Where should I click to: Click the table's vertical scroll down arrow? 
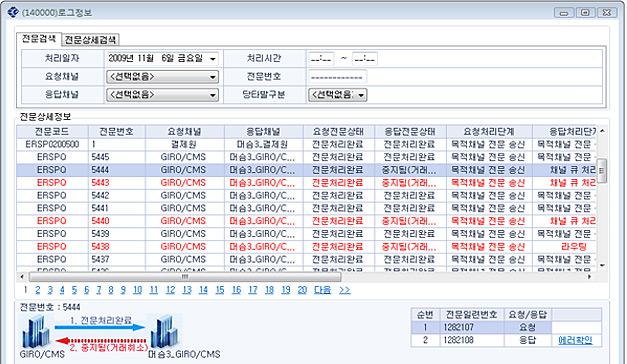click(602, 265)
